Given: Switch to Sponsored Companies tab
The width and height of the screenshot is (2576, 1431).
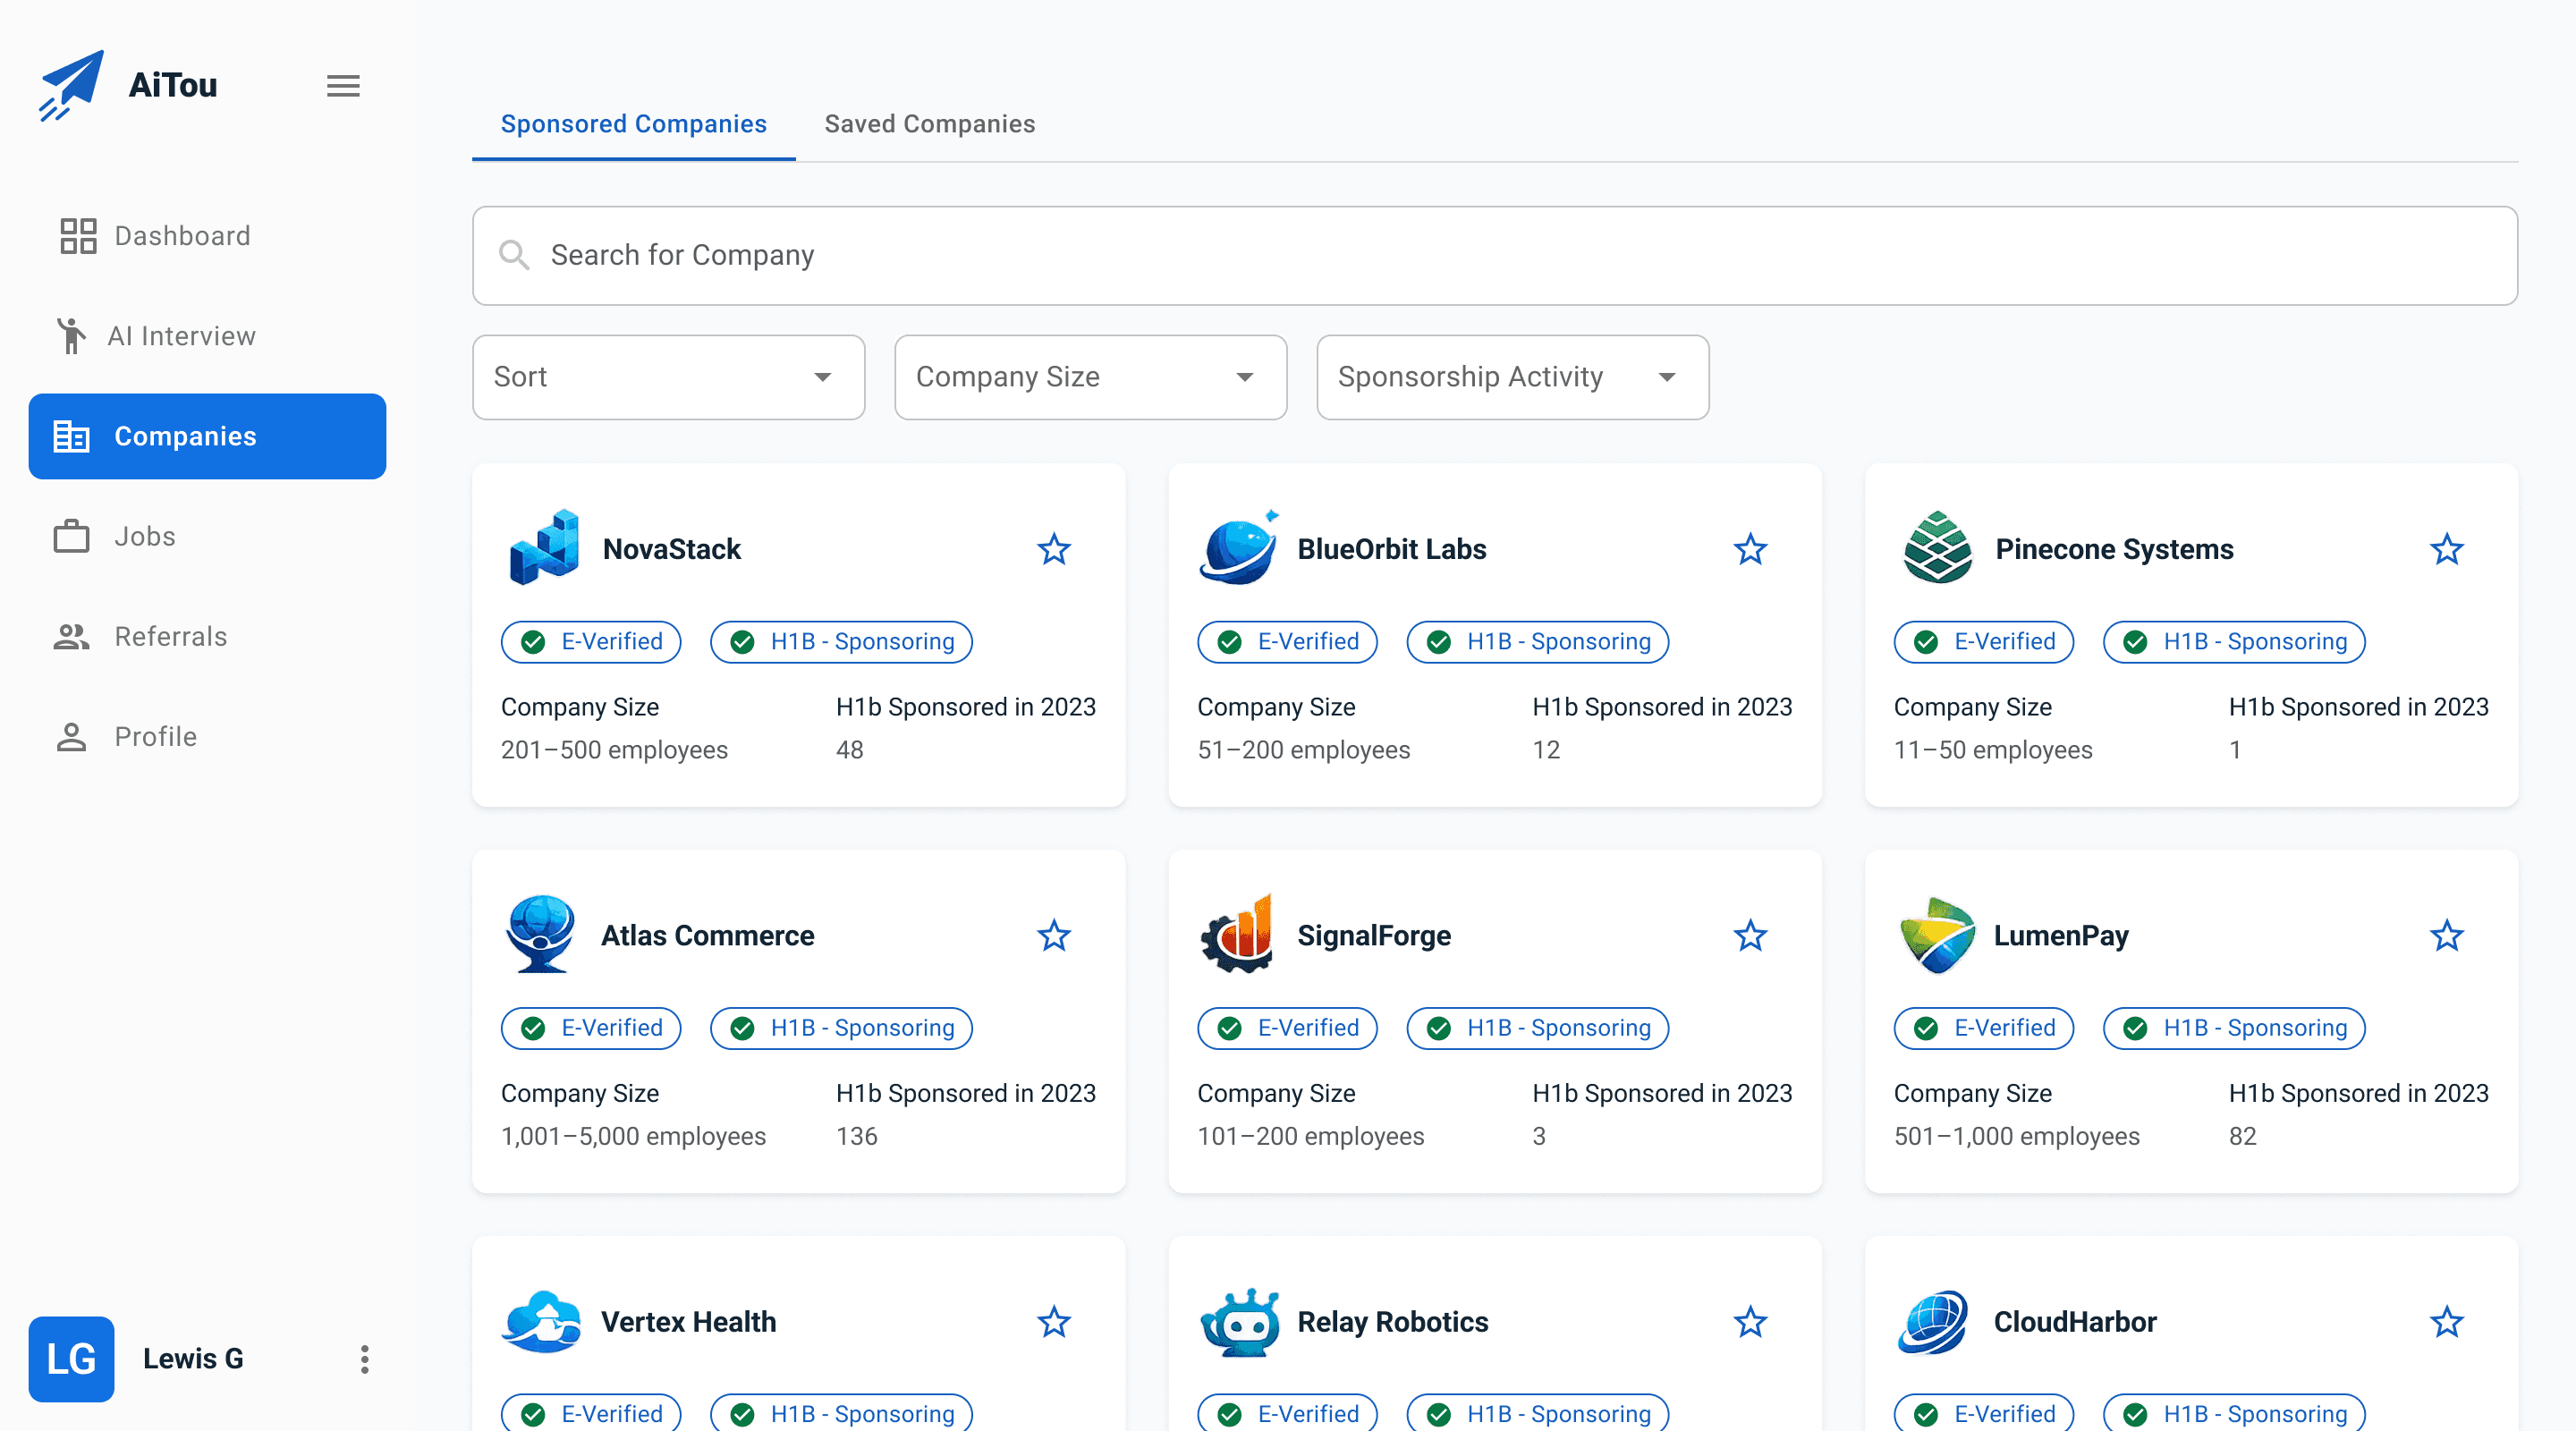Looking at the screenshot, I should click(x=633, y=124).
